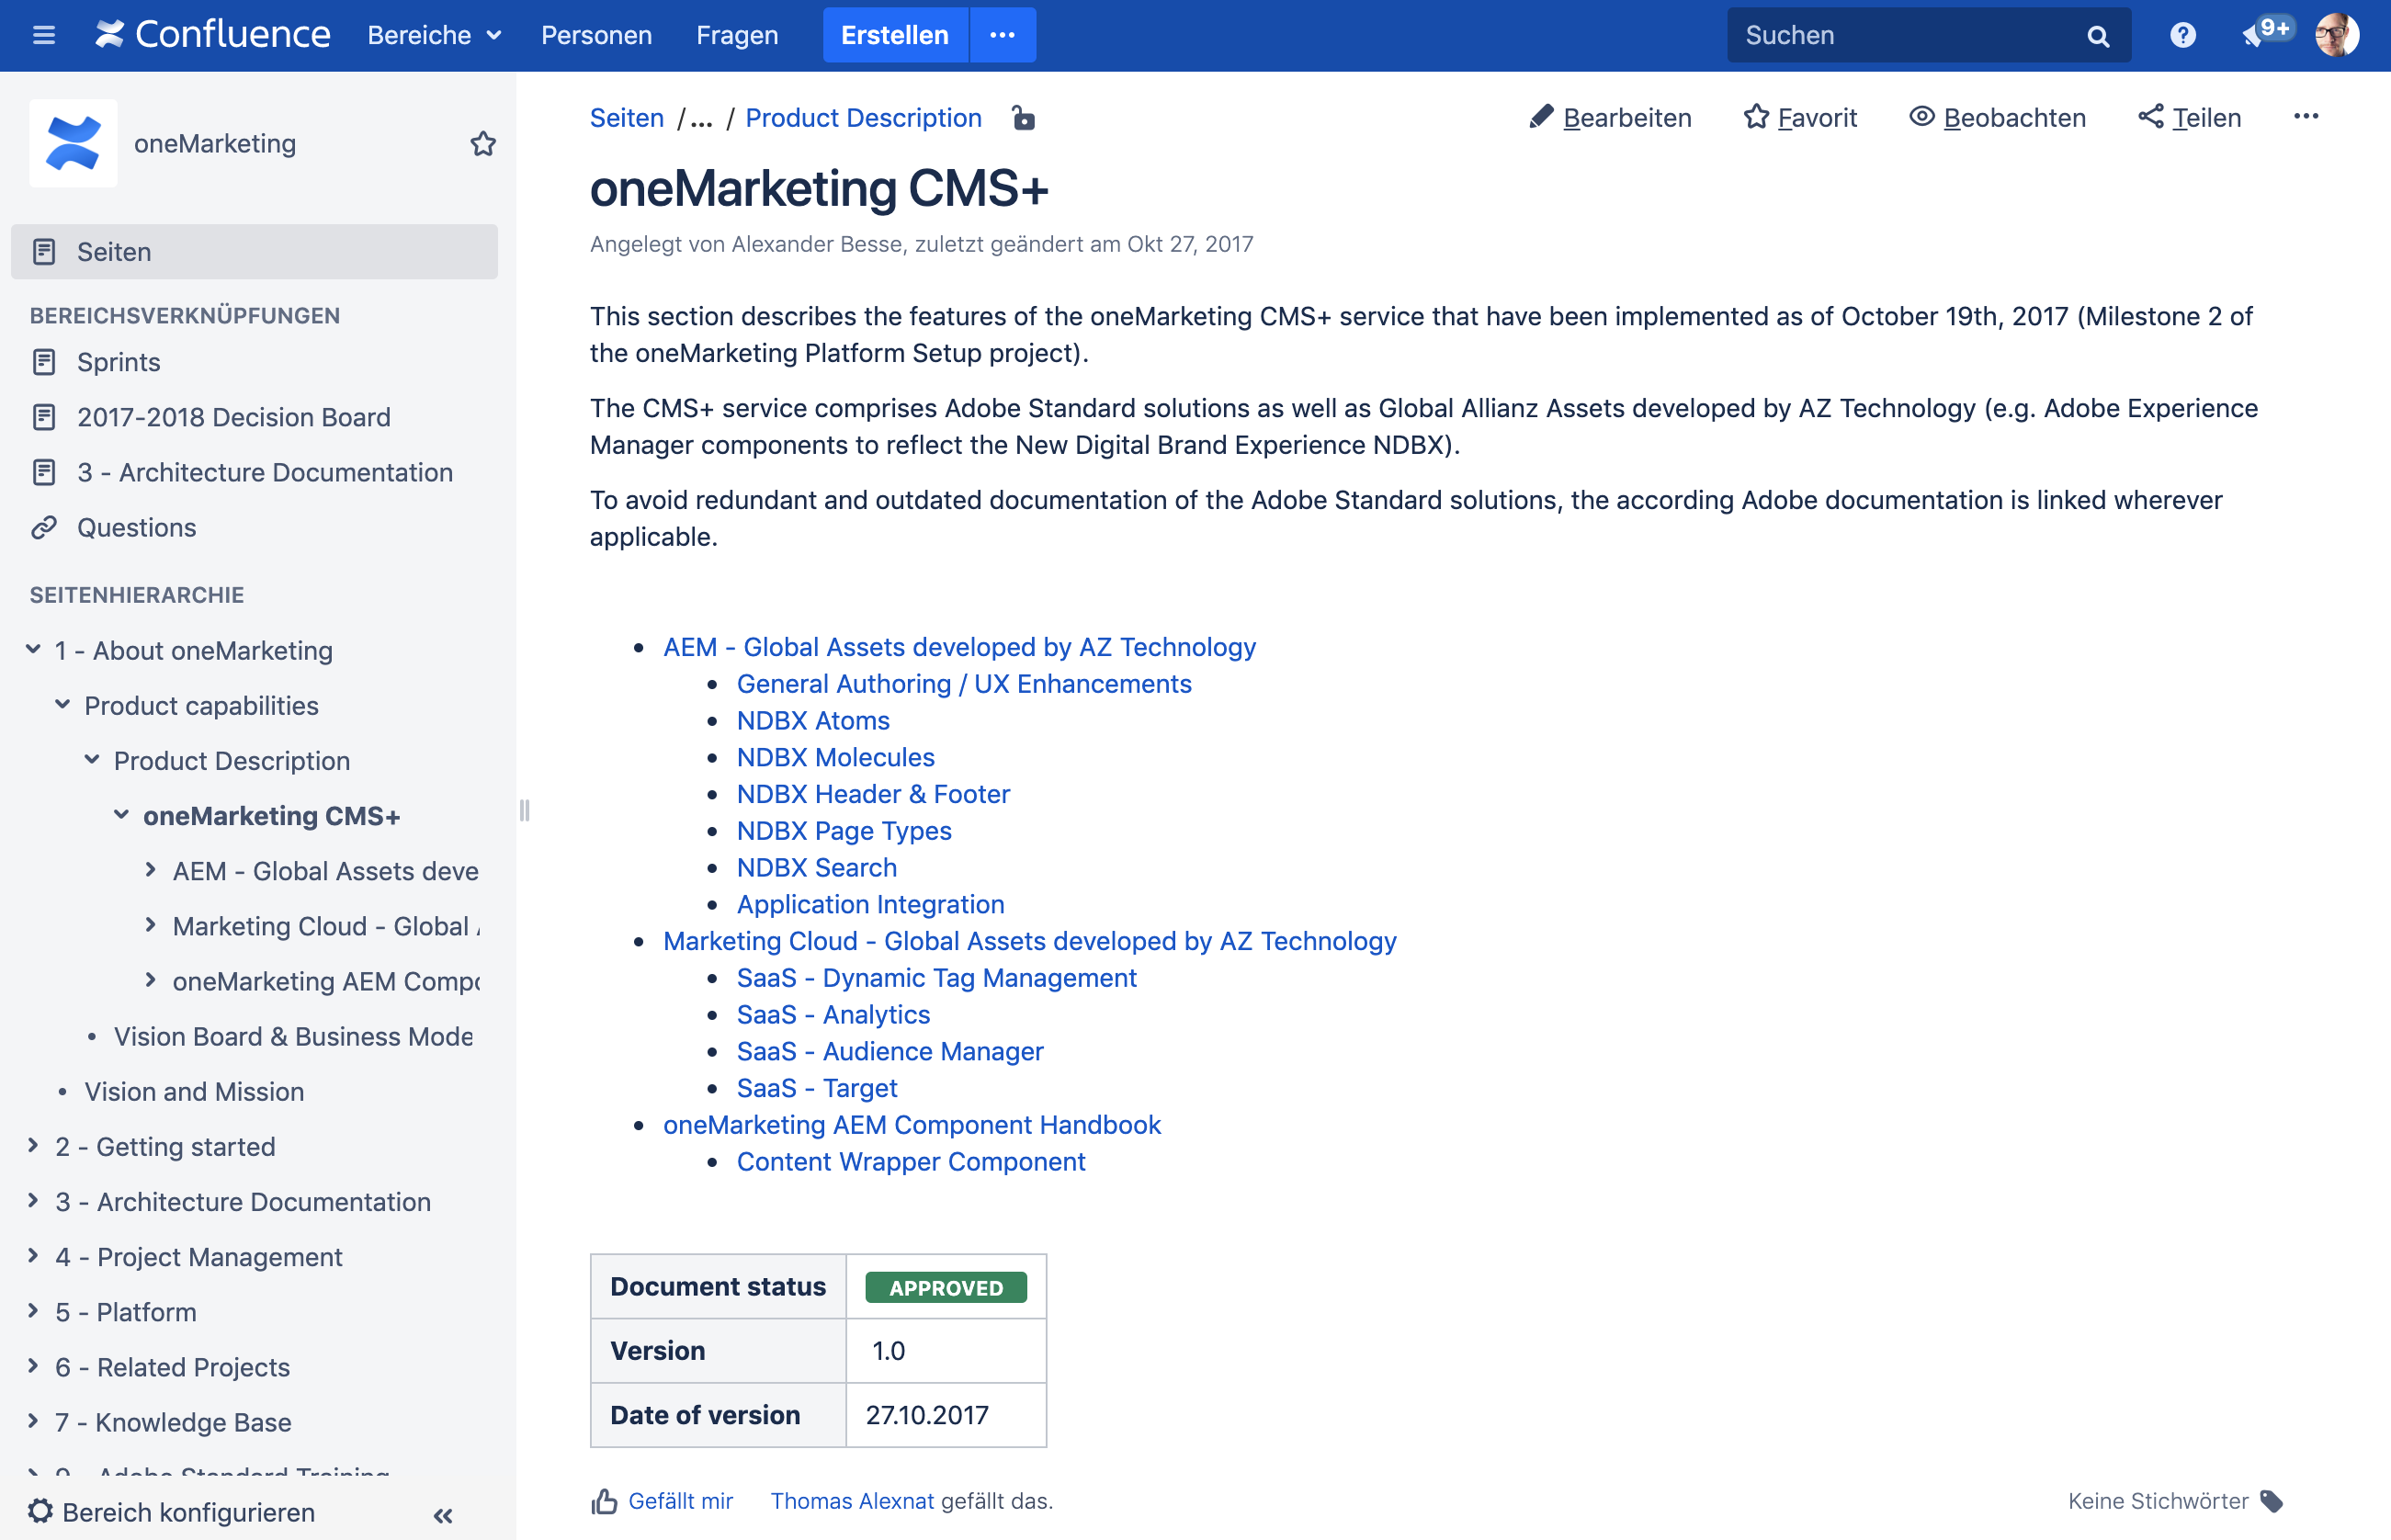The image size is (2391, 1540).
Task: Click the Confluence logo
Action: (x=213, y=35)
